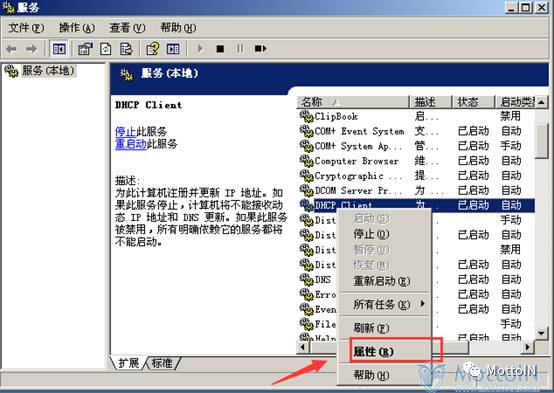Select the Computer Browser row name
The image size is (554, 393).
tap(356, 161)
